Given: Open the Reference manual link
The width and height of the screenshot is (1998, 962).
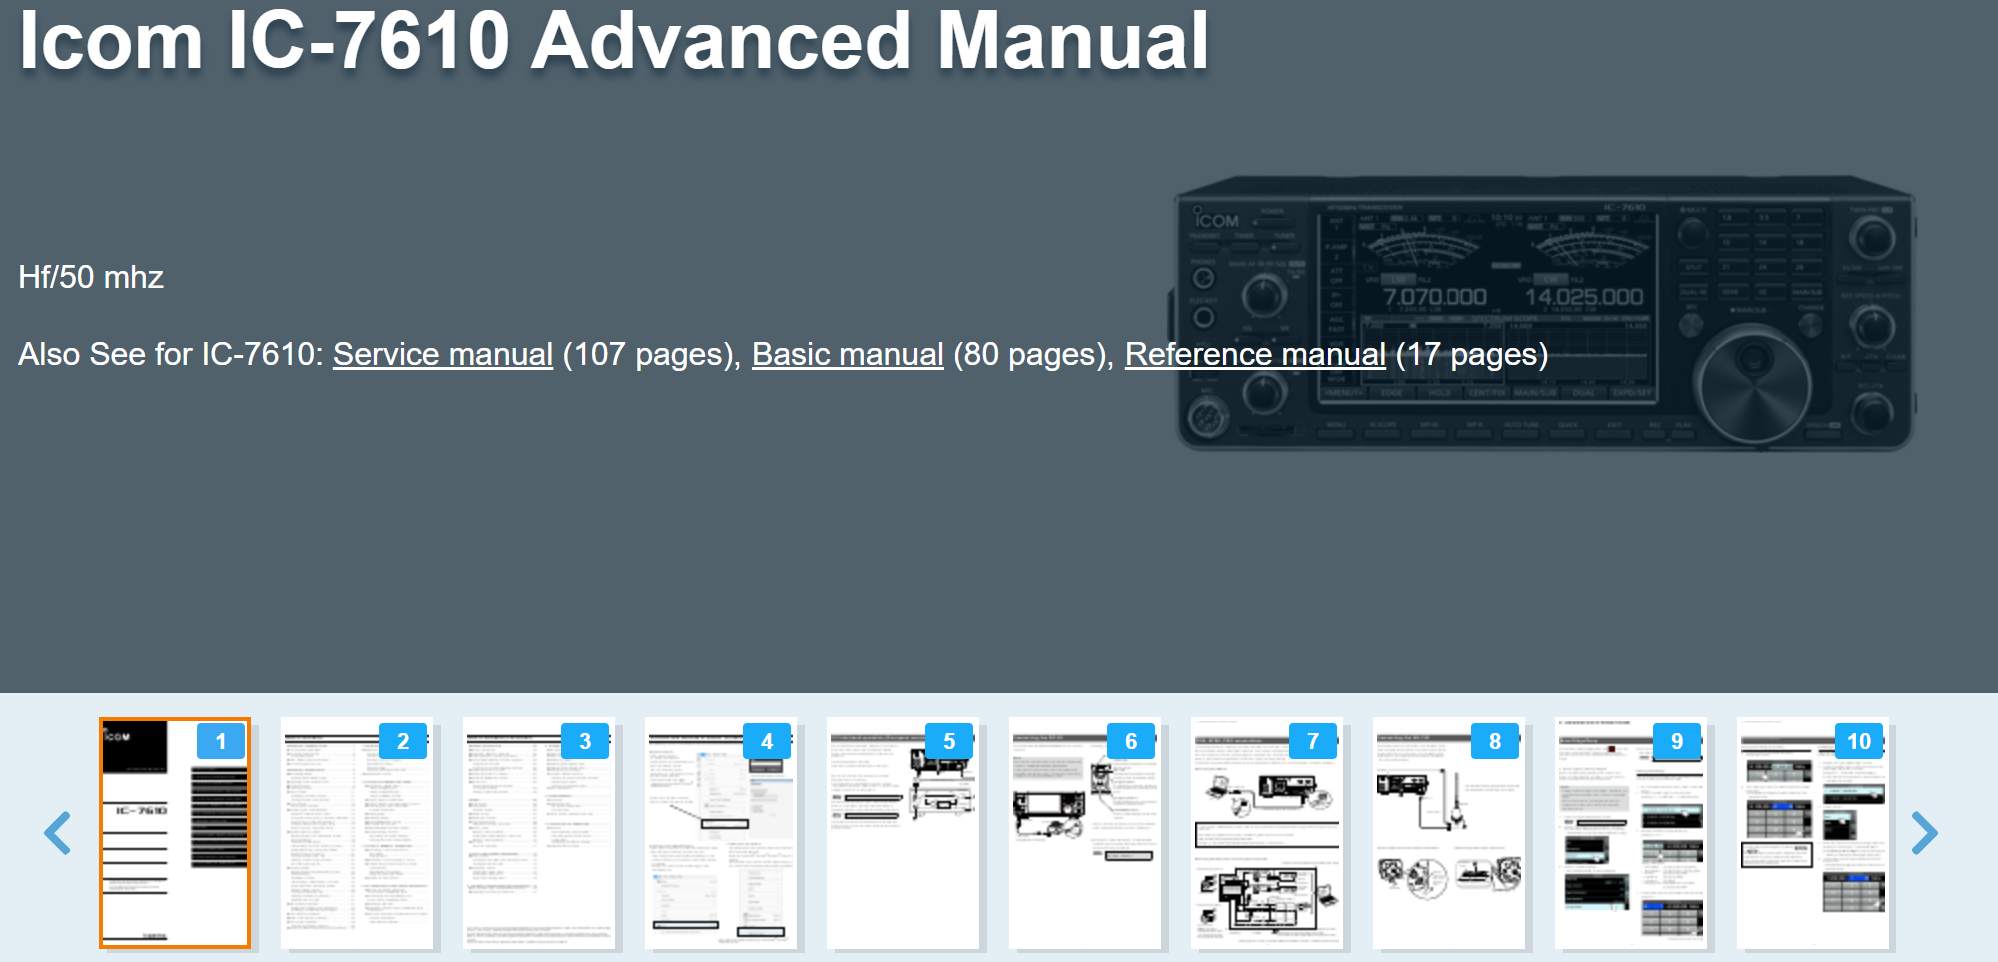Looking at the screenshot, I should click(1254, 354).
